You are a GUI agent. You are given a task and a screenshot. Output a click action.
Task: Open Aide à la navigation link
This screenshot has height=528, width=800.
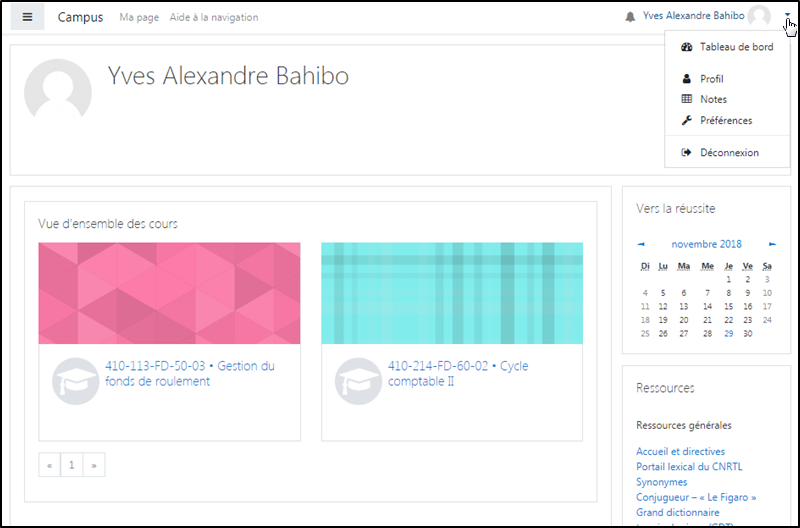(213, 17)
